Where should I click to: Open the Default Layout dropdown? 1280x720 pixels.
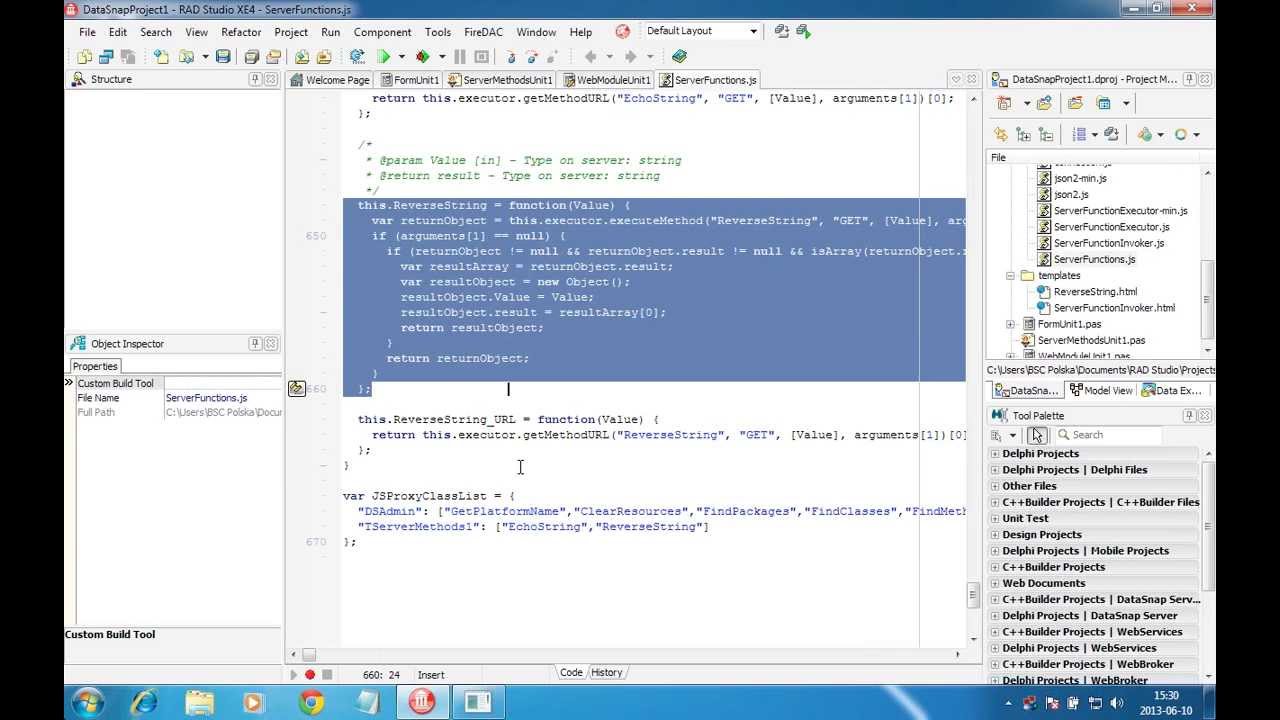click(x=753, y=31)
